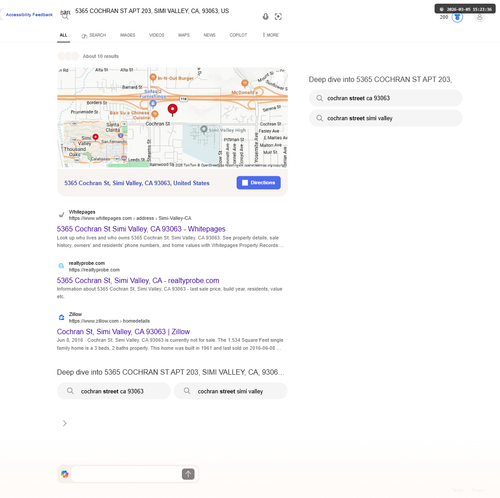Switch to the IMAGES tab

pos(128,35)
